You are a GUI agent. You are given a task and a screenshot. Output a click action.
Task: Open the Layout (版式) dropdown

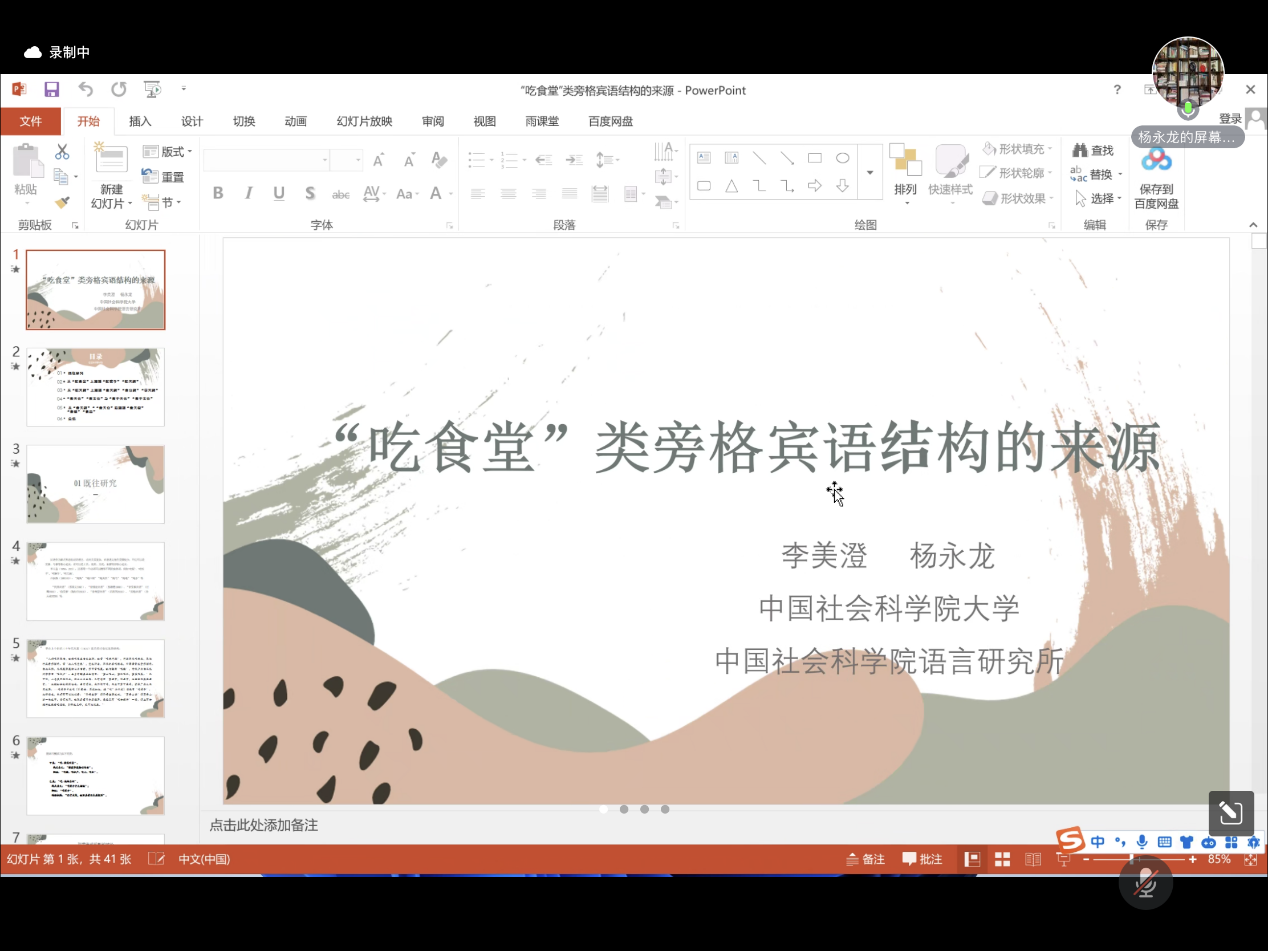point(167,152)
